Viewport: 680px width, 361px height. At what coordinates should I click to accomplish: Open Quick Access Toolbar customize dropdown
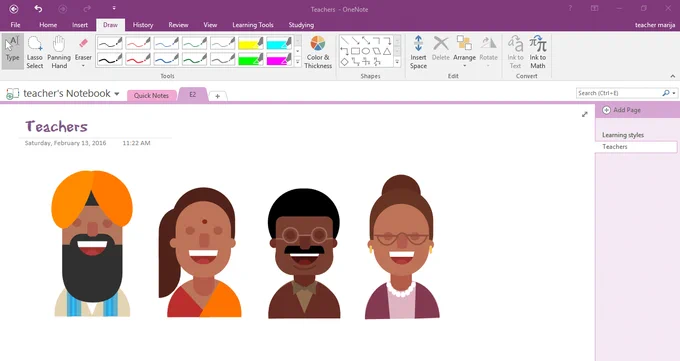point(114,8)
